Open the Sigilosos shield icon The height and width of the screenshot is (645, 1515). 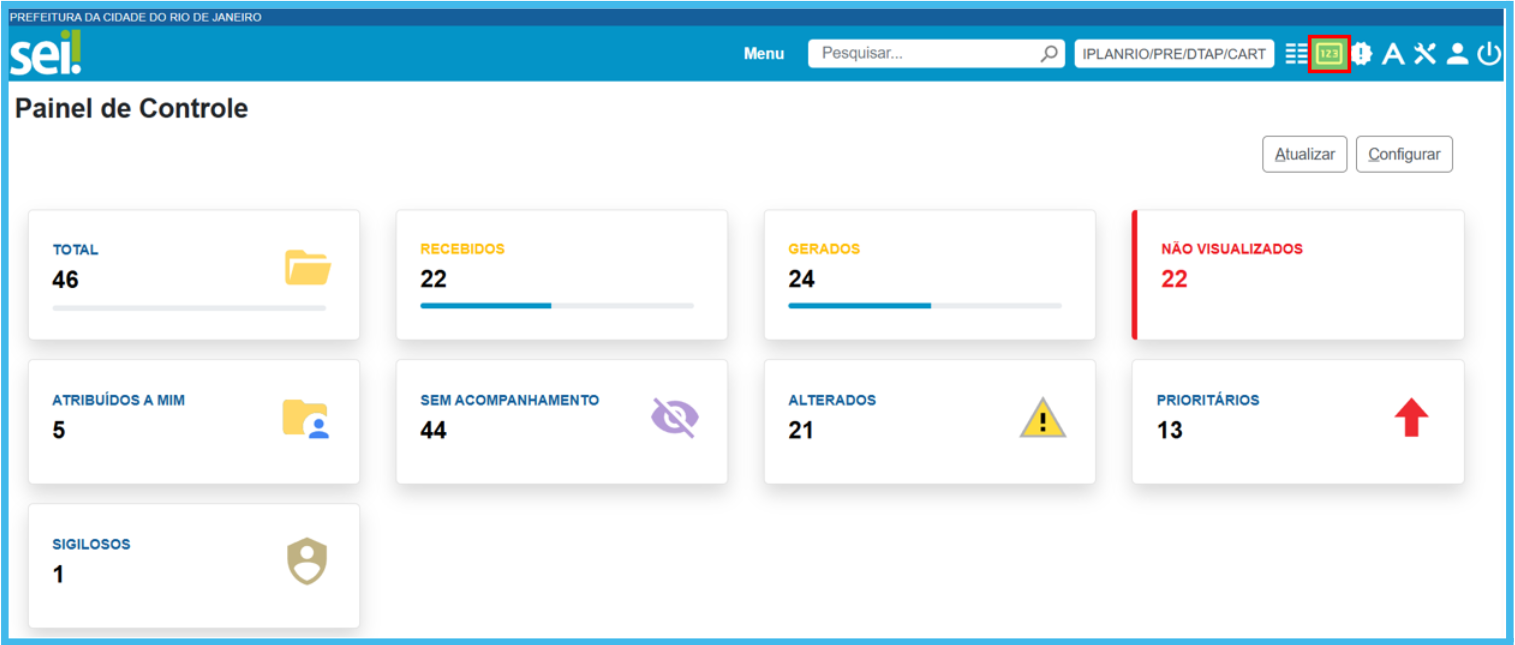pyautogui.click(x=307, y=562)
